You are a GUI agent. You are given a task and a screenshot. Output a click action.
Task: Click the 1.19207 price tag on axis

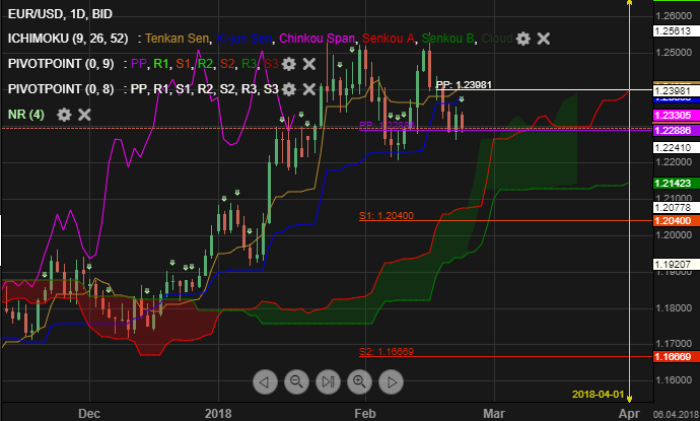675,264
